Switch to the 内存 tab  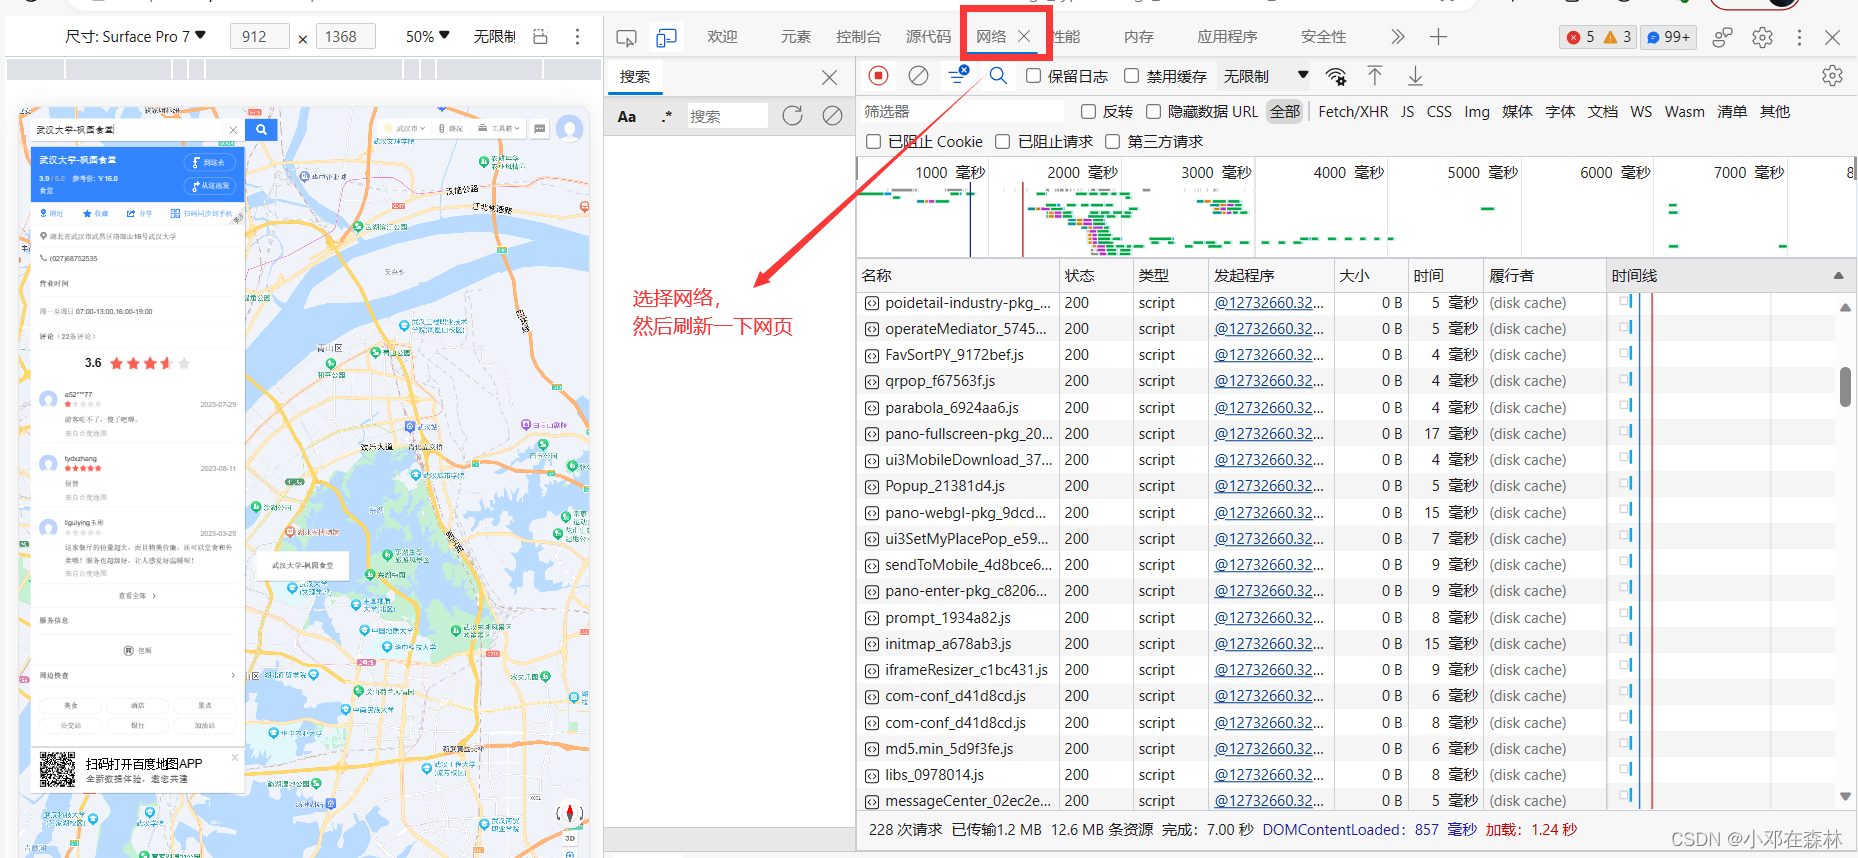(1139, 37)
